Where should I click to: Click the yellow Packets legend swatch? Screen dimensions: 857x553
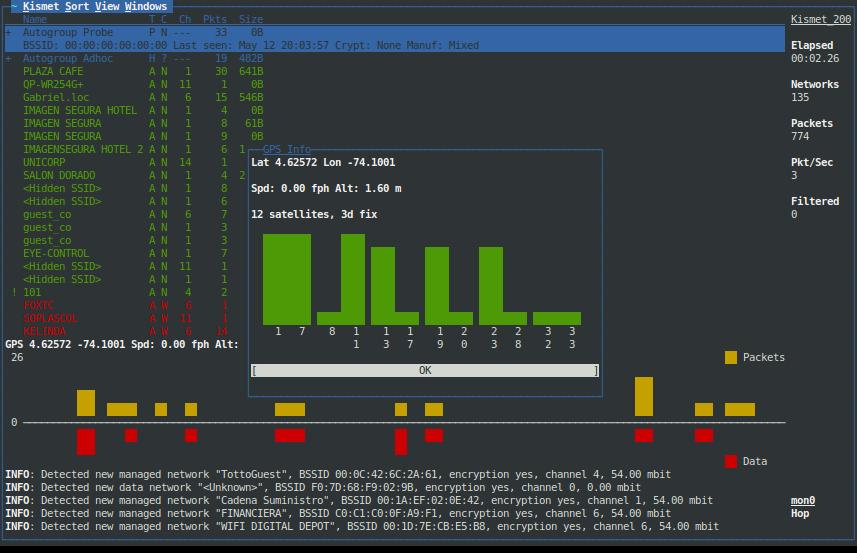[731, 357]
